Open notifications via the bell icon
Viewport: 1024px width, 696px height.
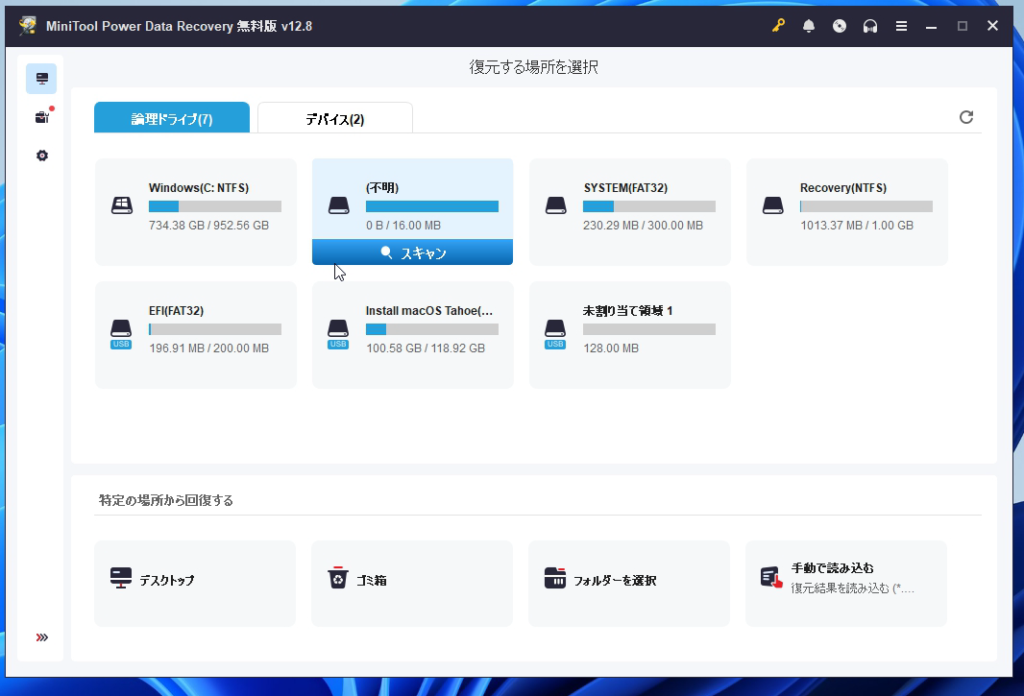pos(809,26)
